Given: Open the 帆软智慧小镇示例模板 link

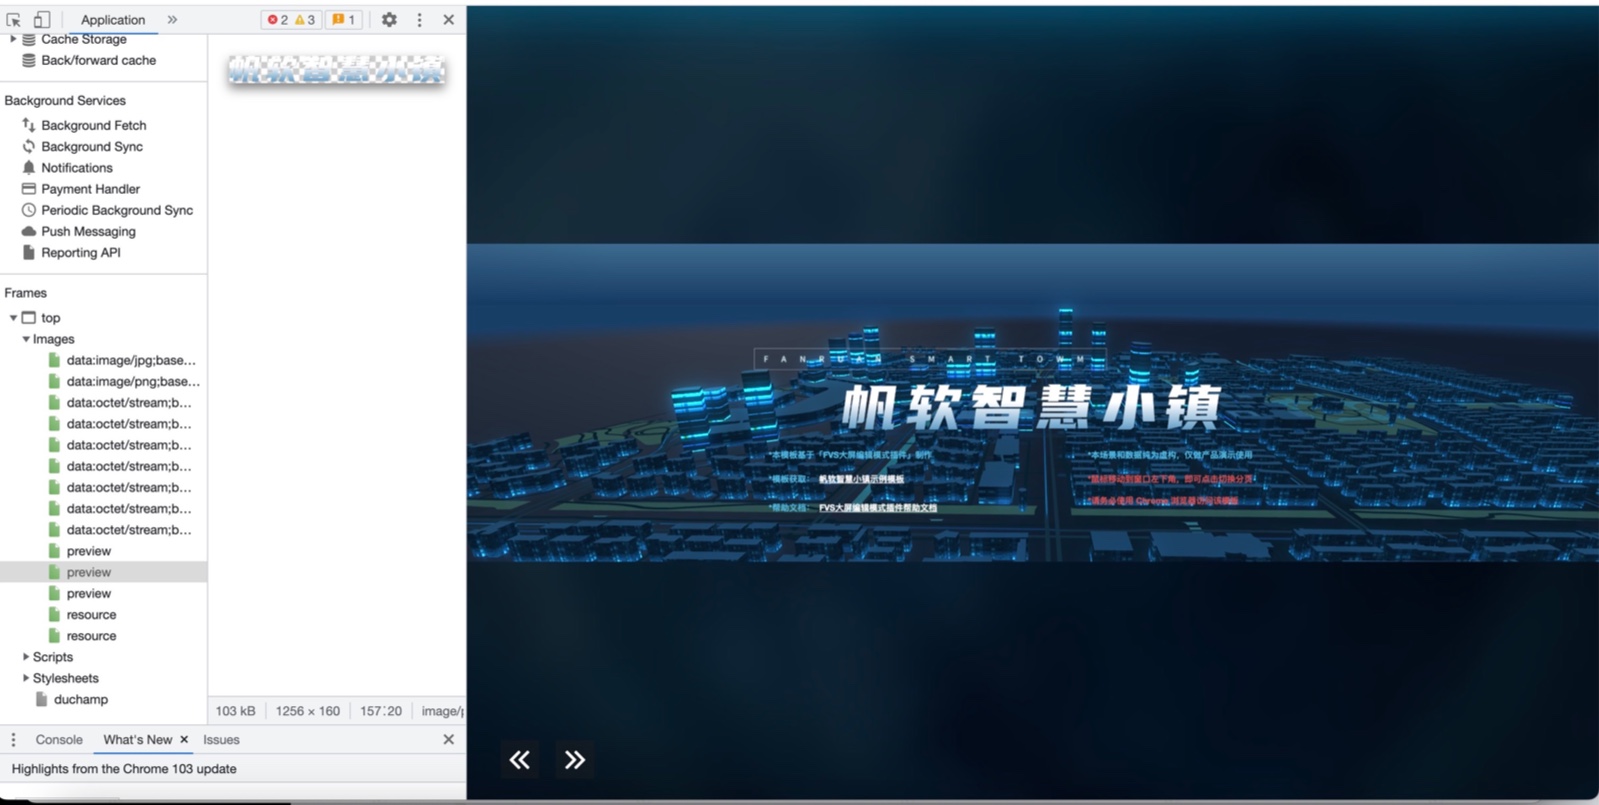Looking at the screenshot, I should (861, 479).
